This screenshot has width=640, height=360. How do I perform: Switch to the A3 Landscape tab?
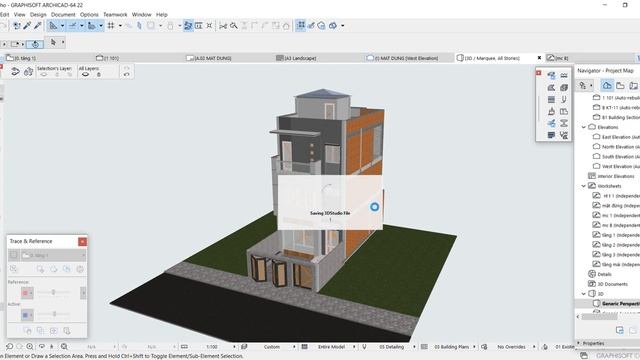[300, 58]
